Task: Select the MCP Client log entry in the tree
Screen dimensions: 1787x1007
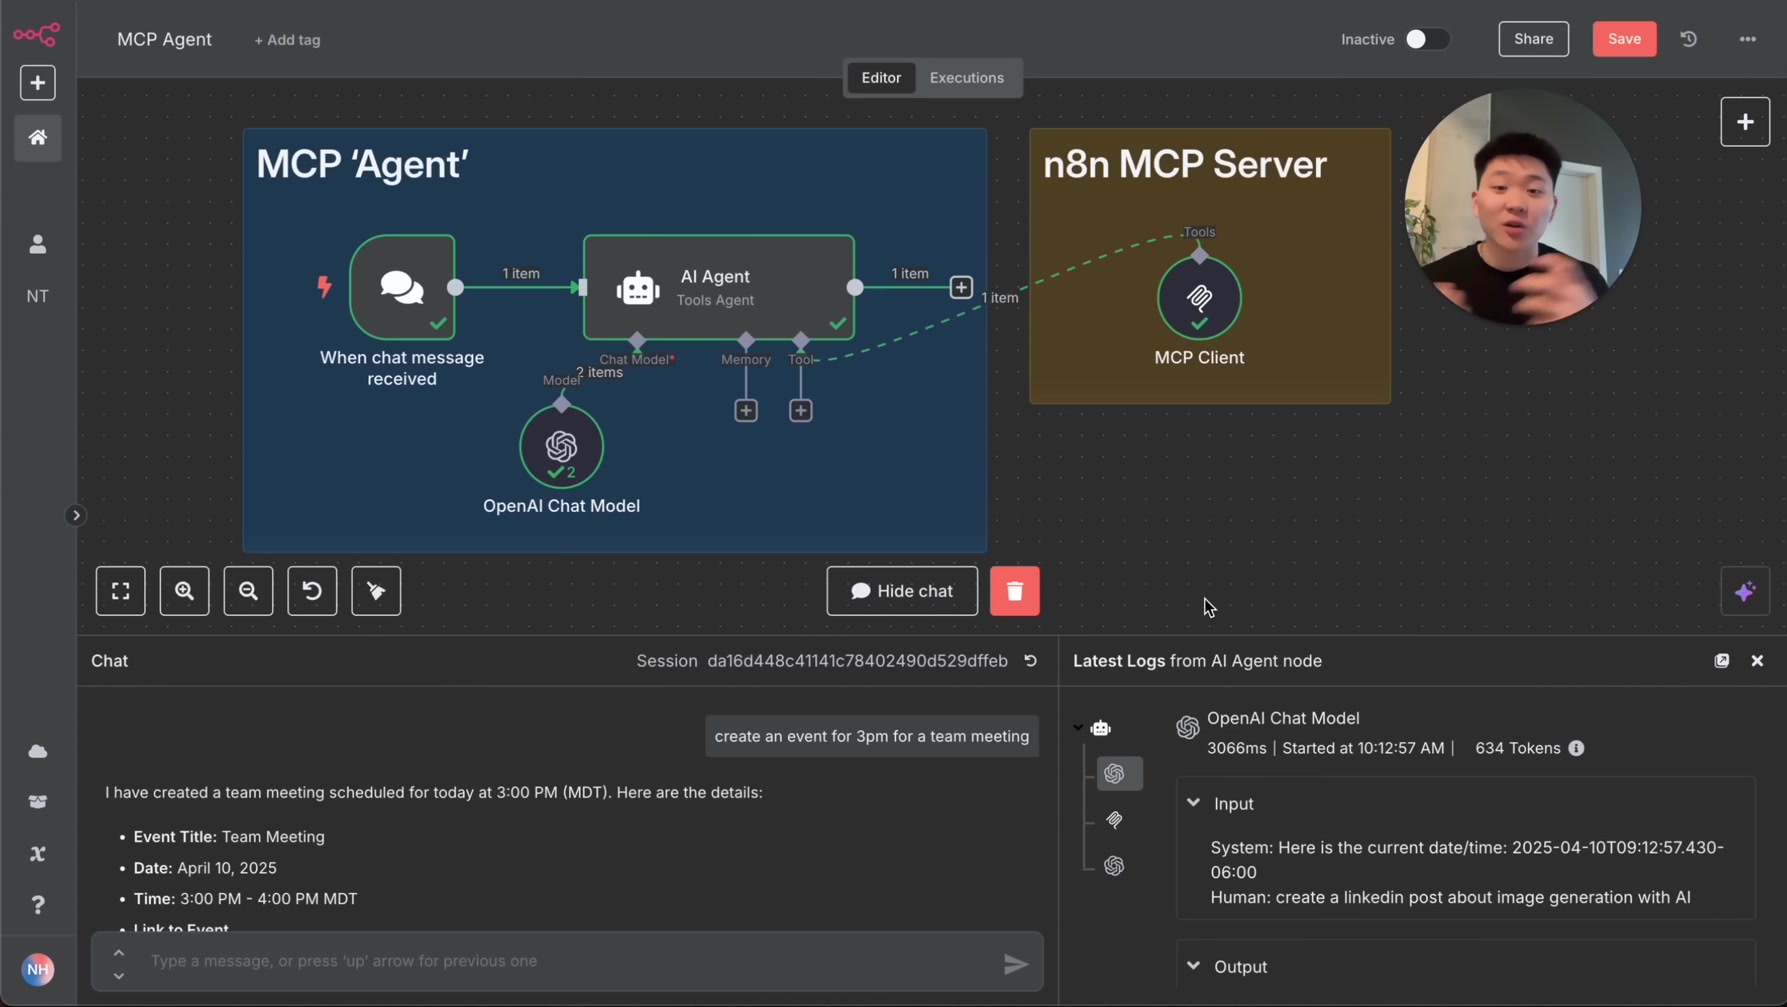Action: (1114, 820)
